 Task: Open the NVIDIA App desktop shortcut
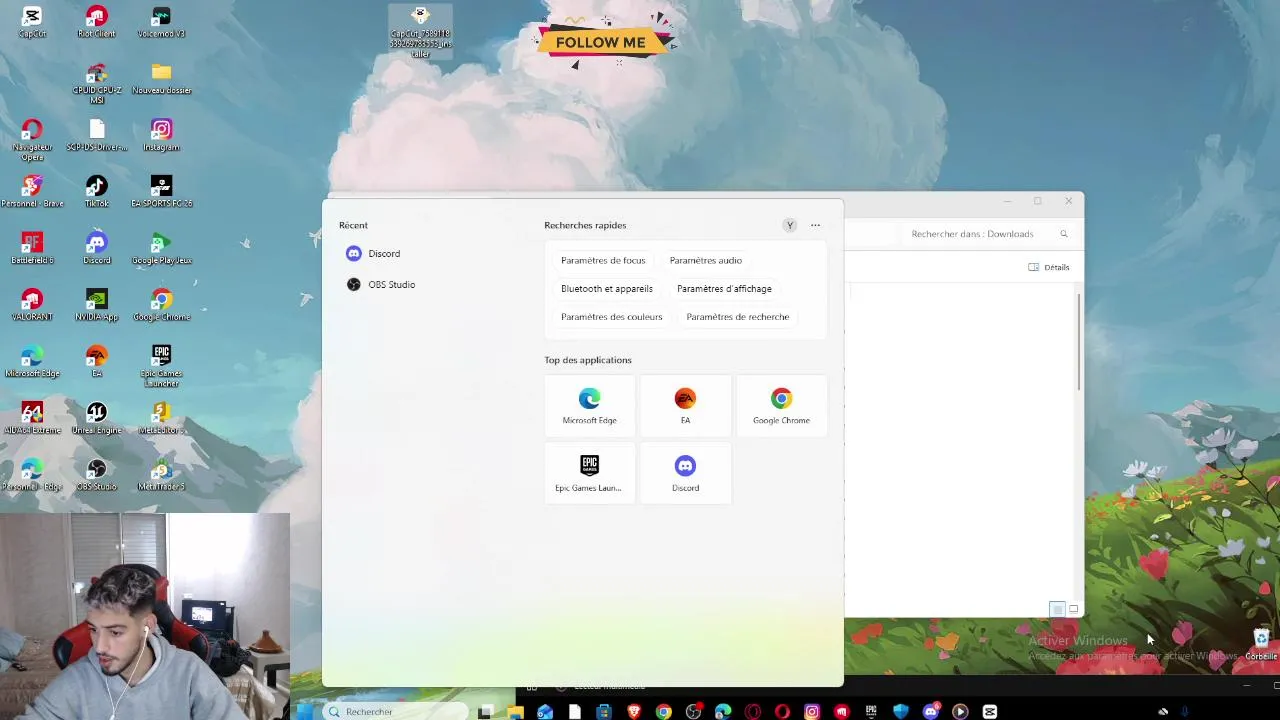pyautogui.click(x=96, y=305)
